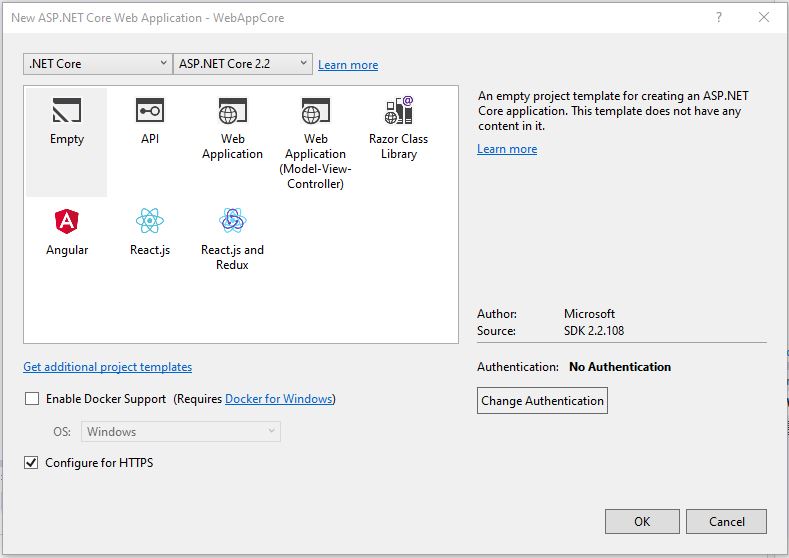Click the Change Authentication button

click(x=542, y=401)
